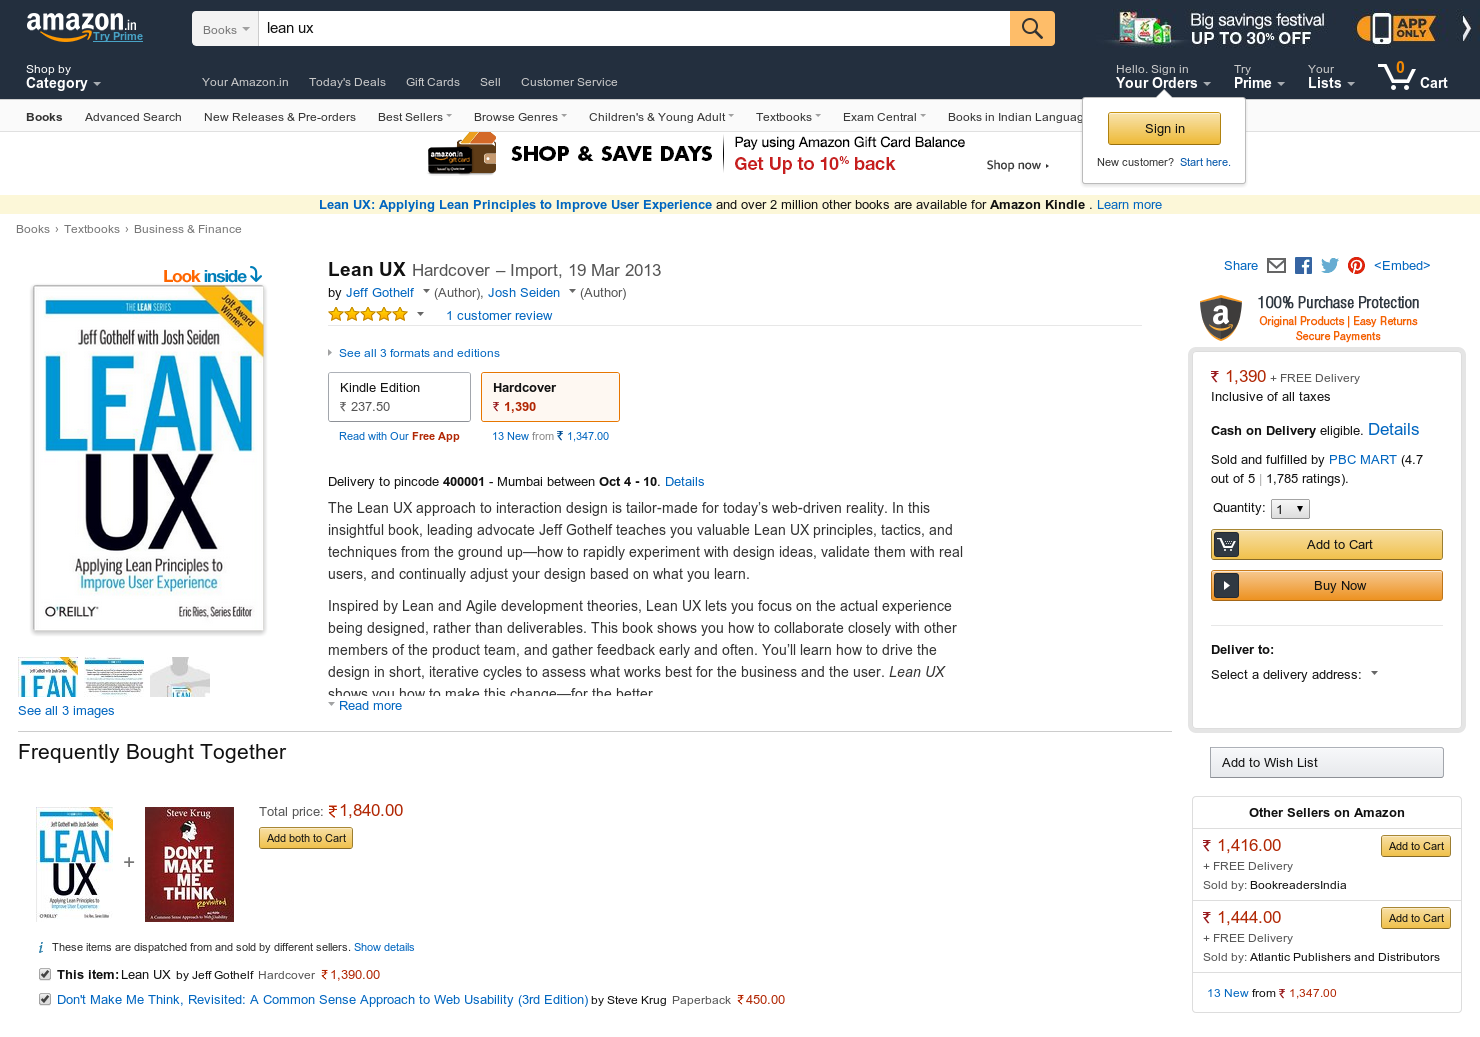The width and height of the screenshot is (1480, 1037).
Task: Click the yellow Sign in button
Action: tap(1164, 128)
